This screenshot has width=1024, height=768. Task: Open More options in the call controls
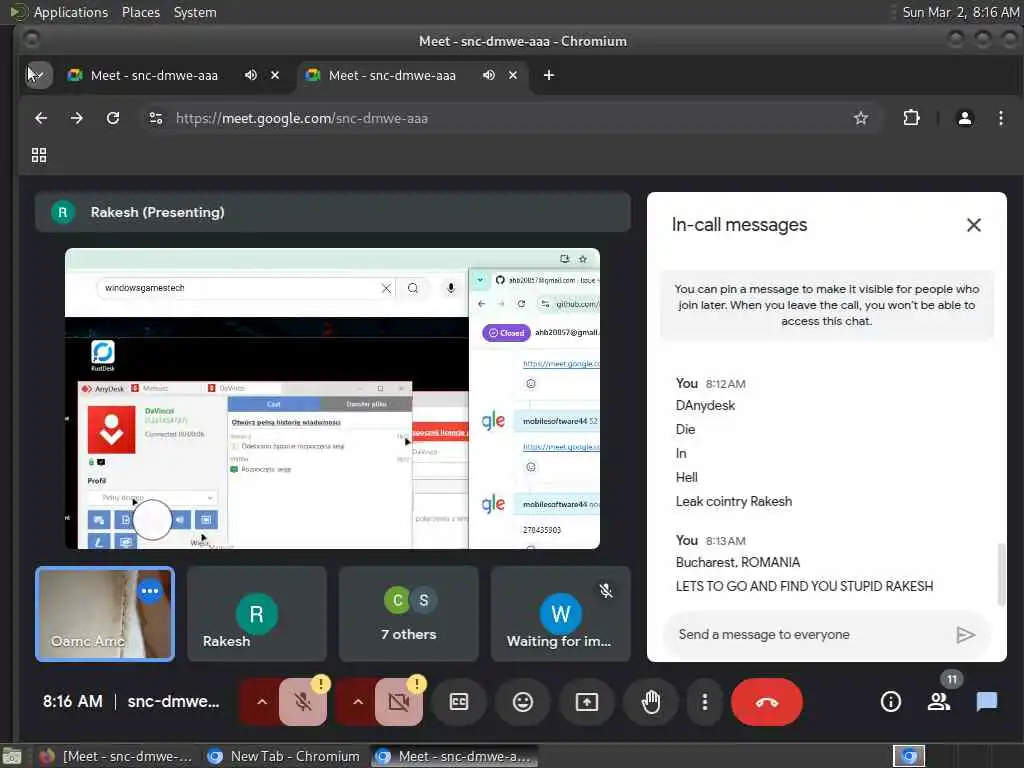(x=704, y=702)
